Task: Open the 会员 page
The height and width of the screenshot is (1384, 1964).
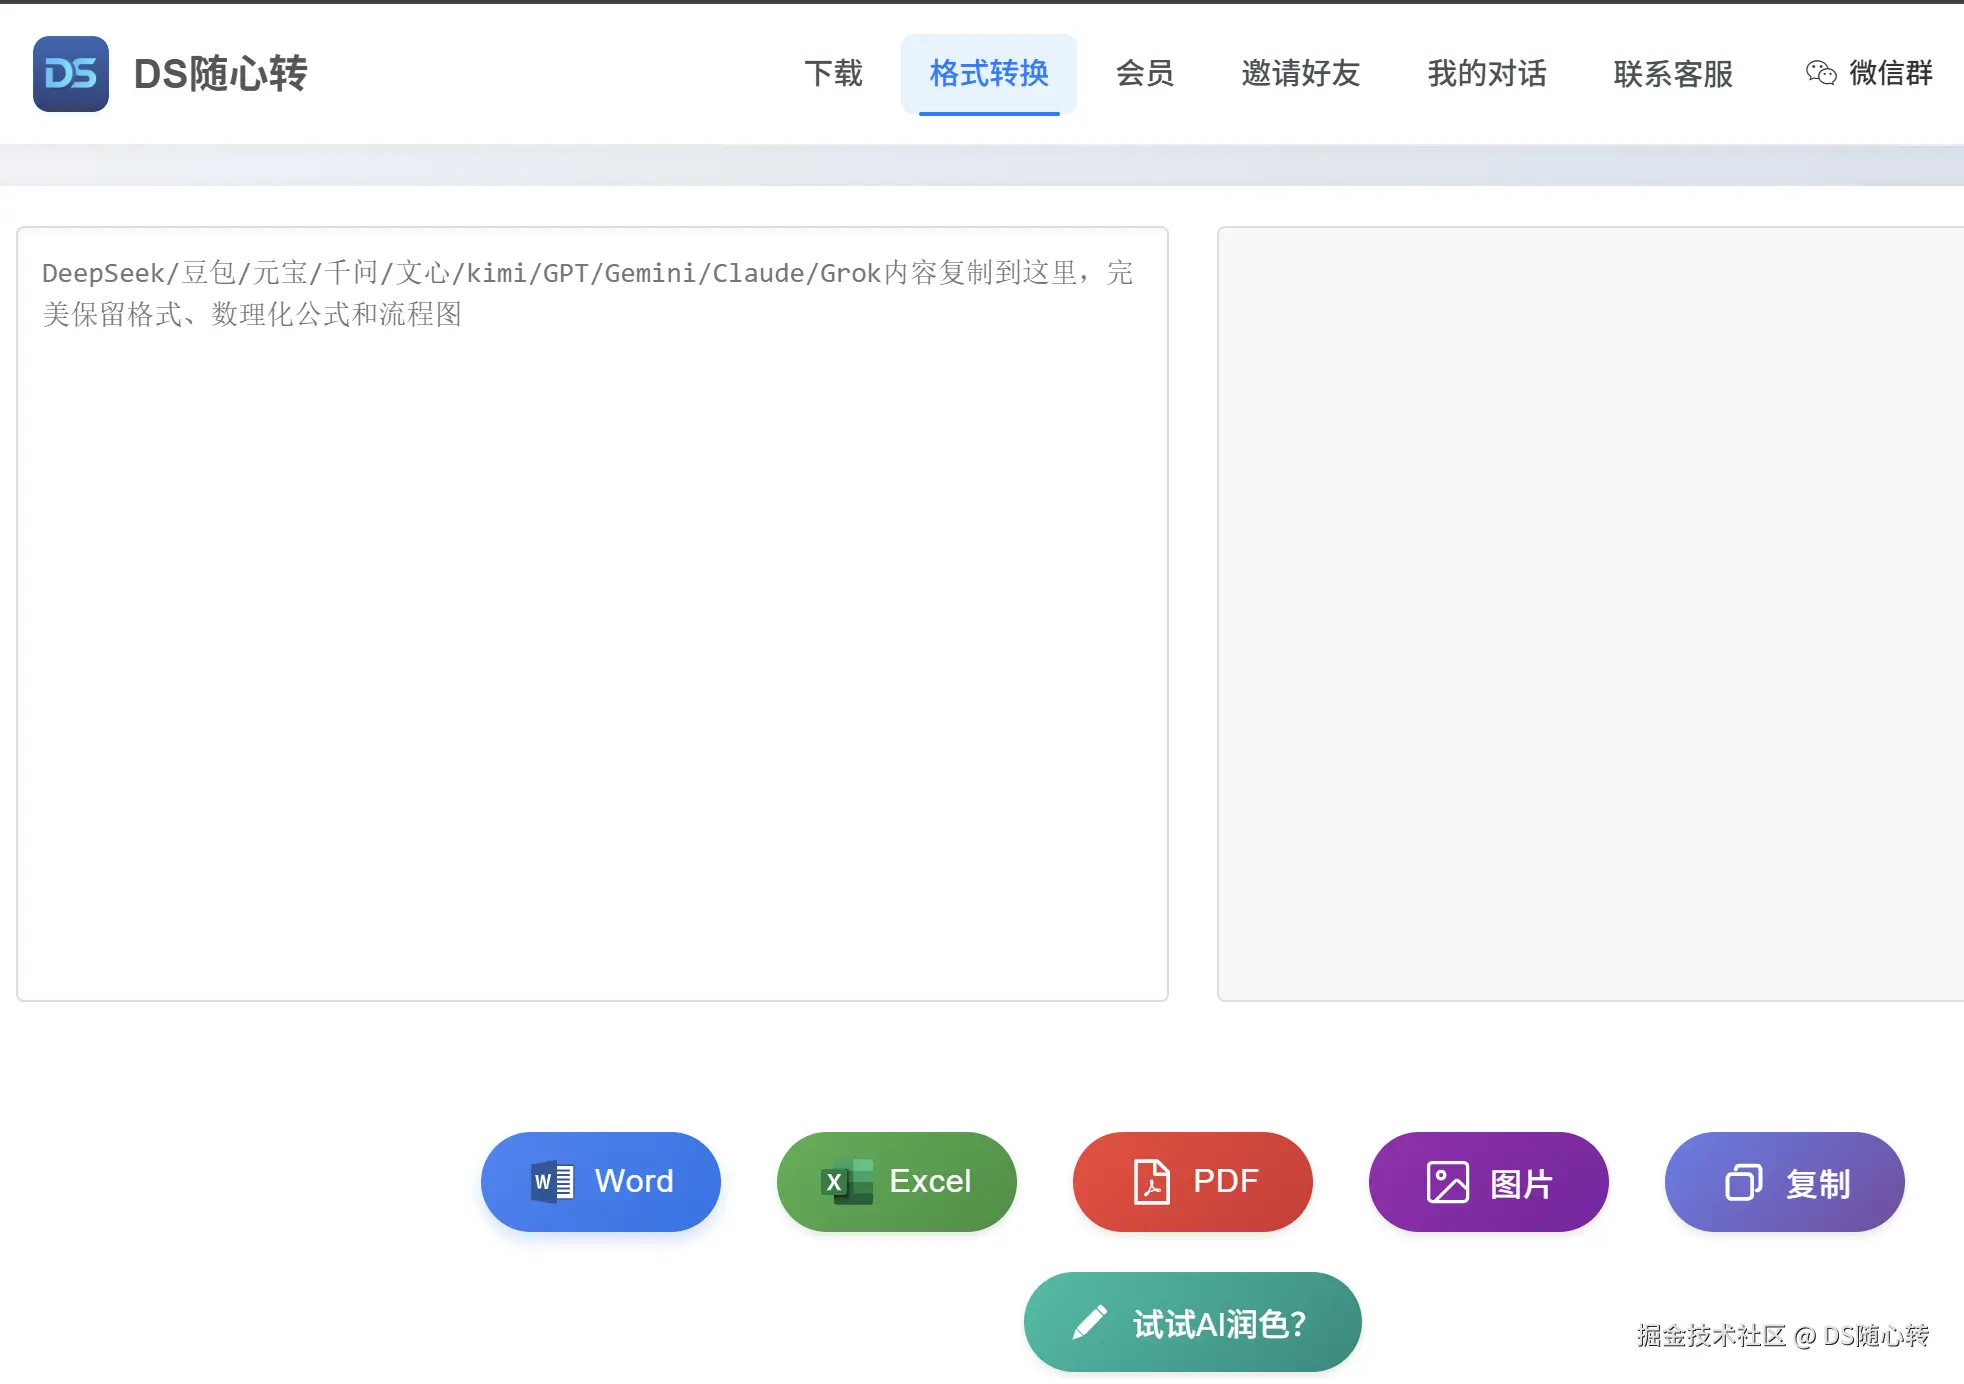Action: pyautogui.click(x=1144, y=73)
